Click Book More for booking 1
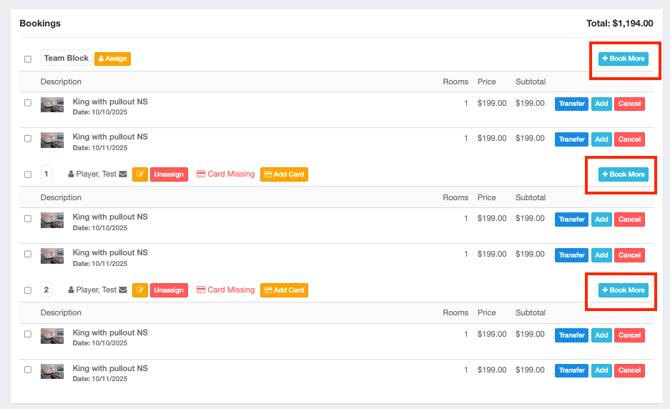Image resolution: width=670 pixels, height=409 pixels. tap(623, 174)
